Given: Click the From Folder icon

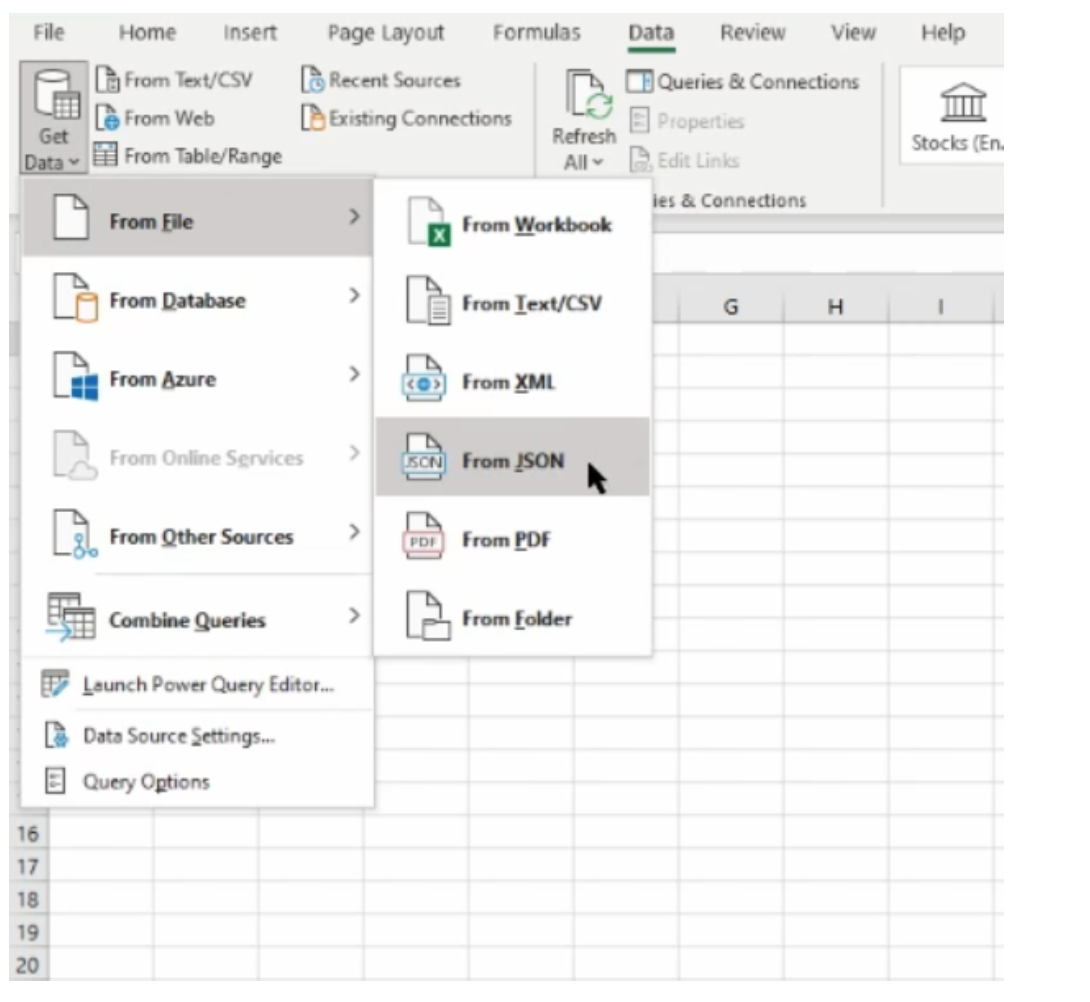Looking at the screenshot, I should click(428, 616).
